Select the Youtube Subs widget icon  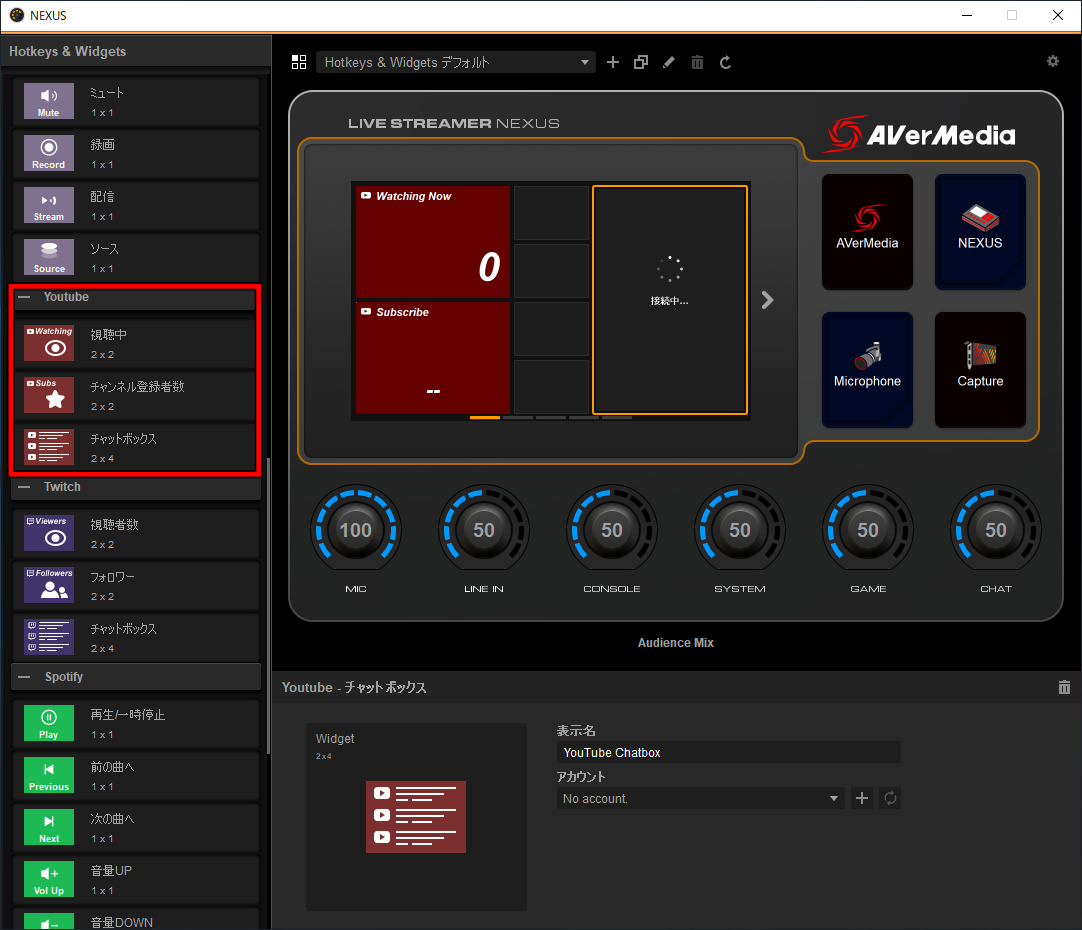(x=48, y=395)
